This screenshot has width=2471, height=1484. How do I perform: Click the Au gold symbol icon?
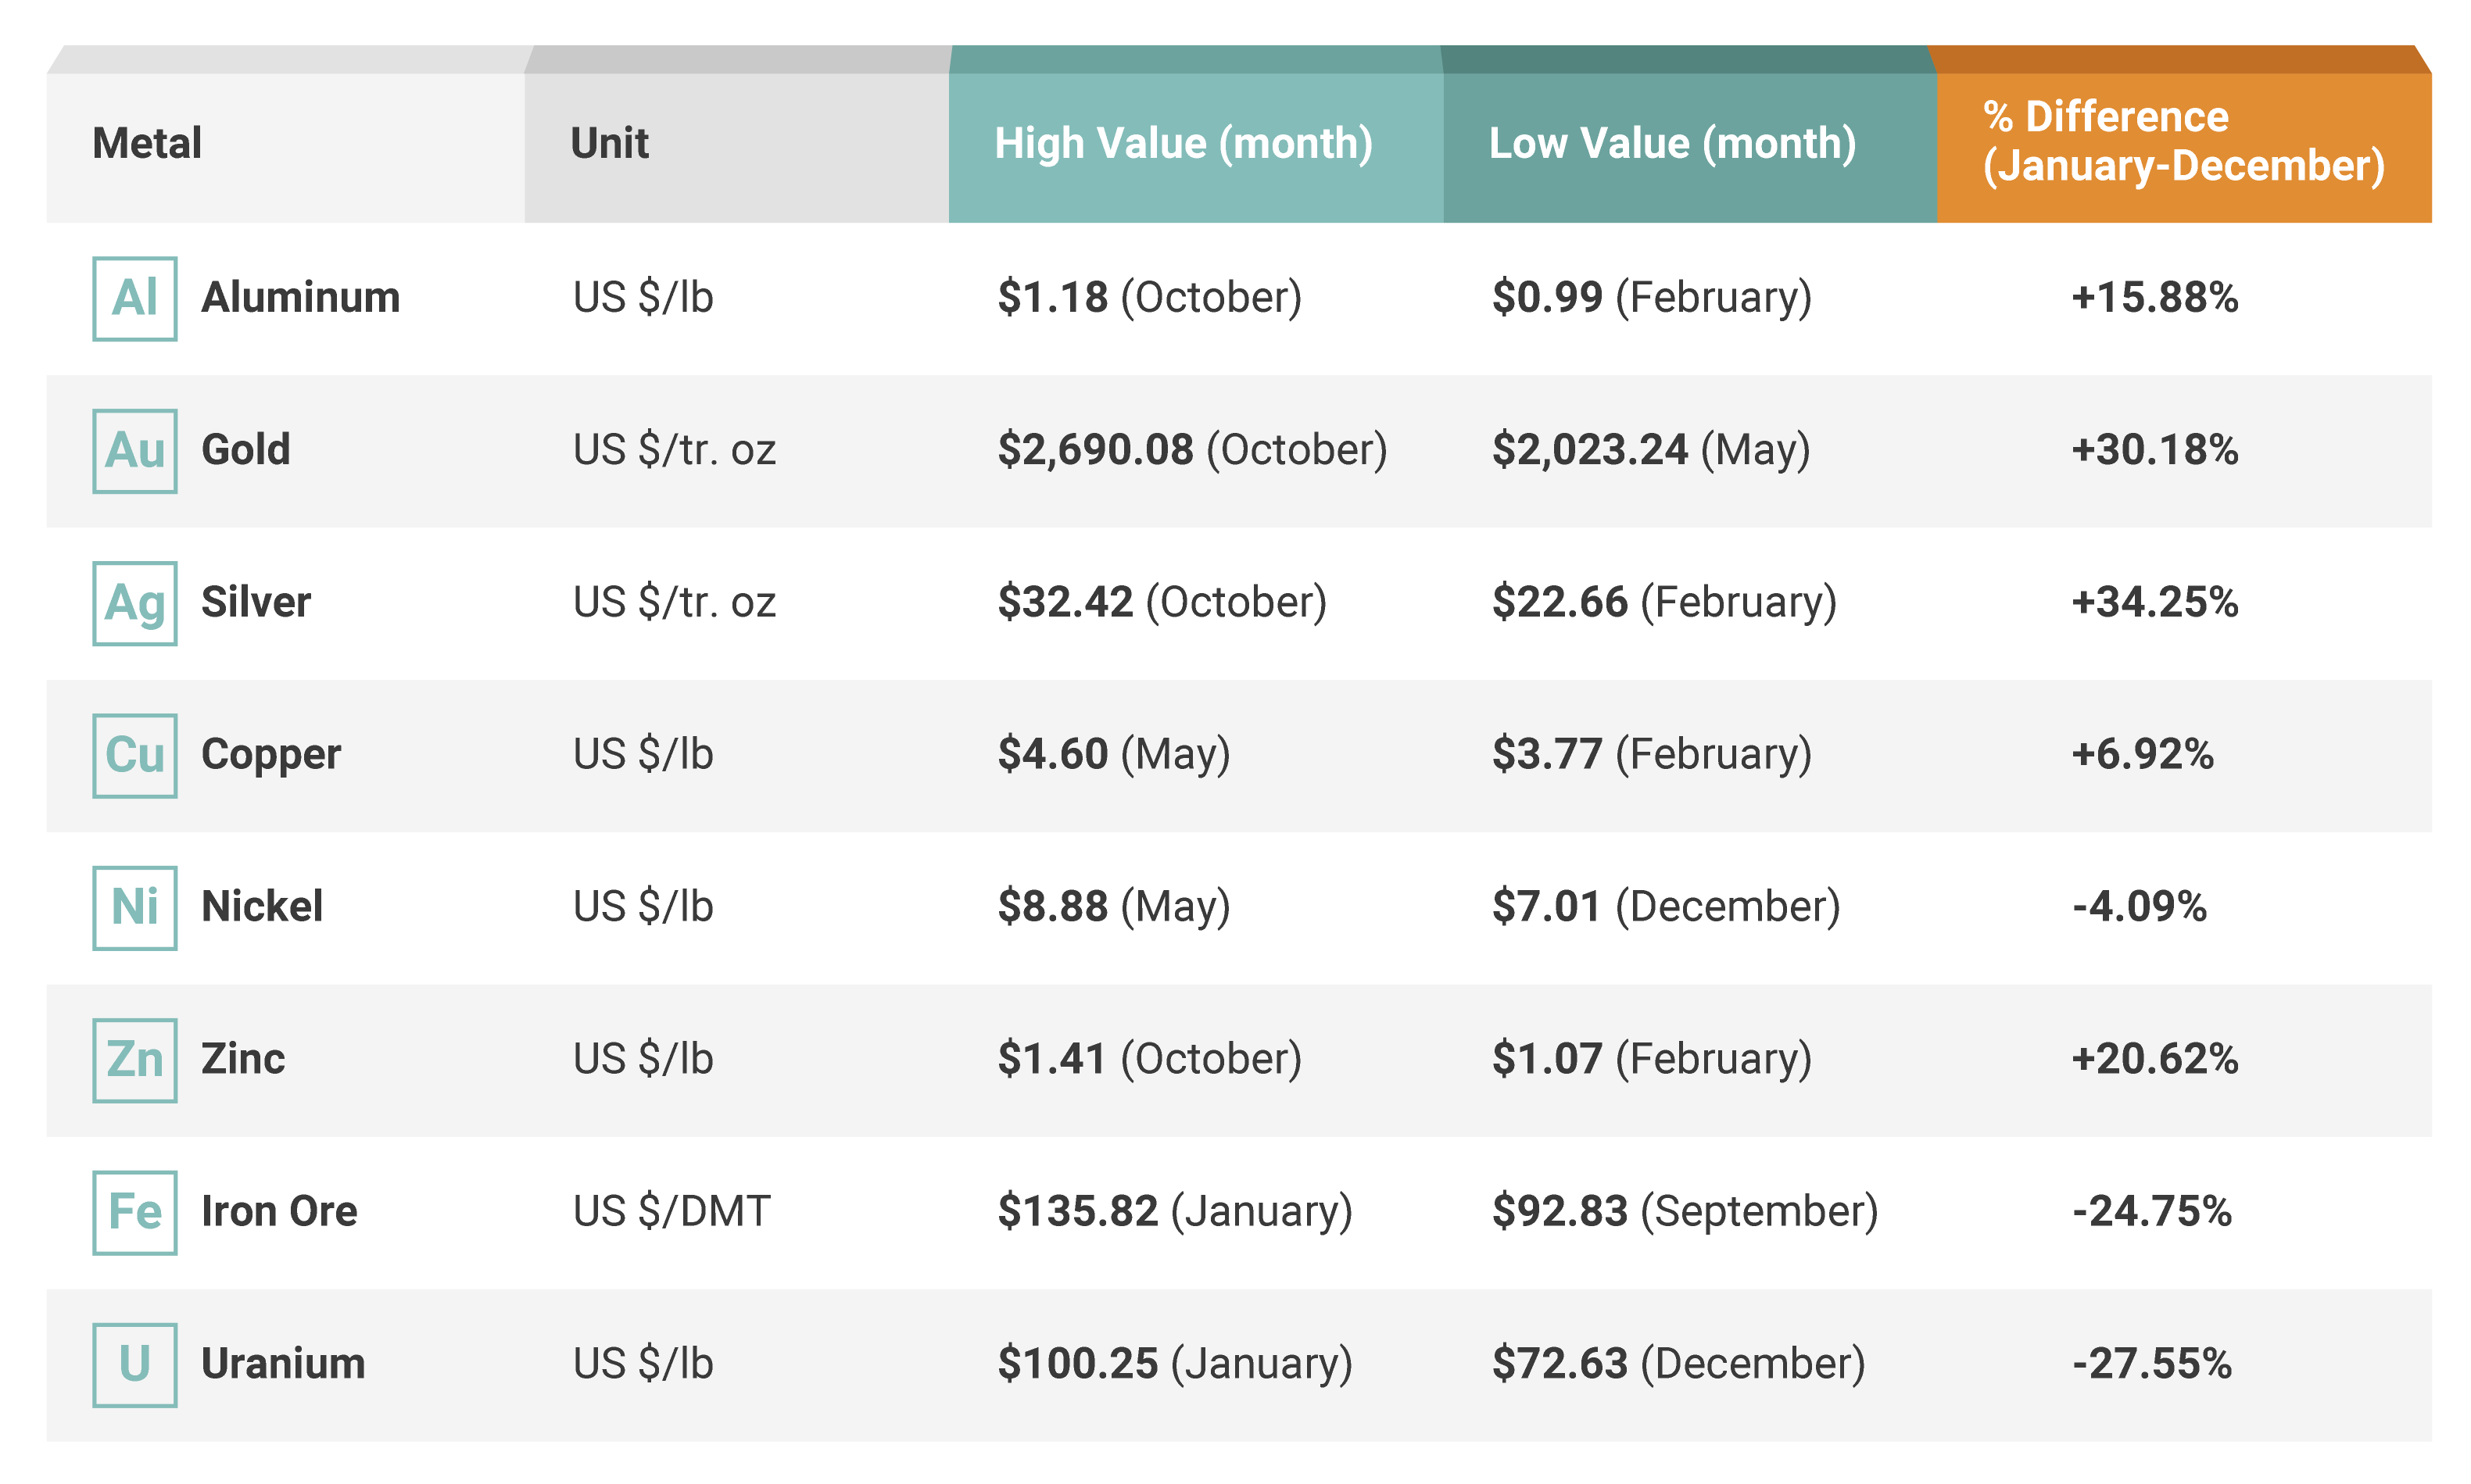pyautogui.click(x=135, y=450)
